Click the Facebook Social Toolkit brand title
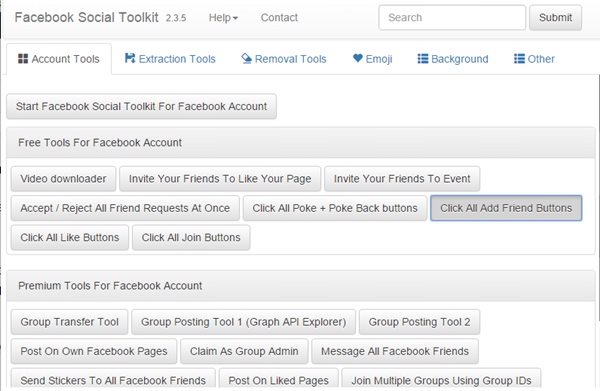This screenshot has height=391, width=600. coord(86,17)
